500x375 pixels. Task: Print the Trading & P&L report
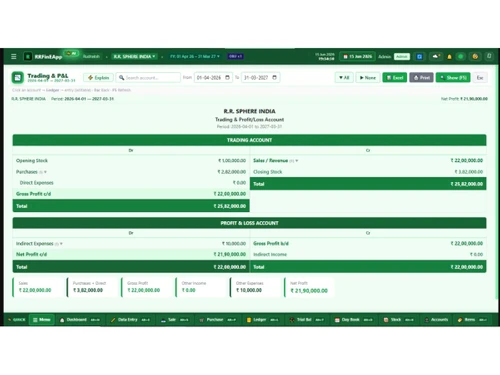(421, 78)
